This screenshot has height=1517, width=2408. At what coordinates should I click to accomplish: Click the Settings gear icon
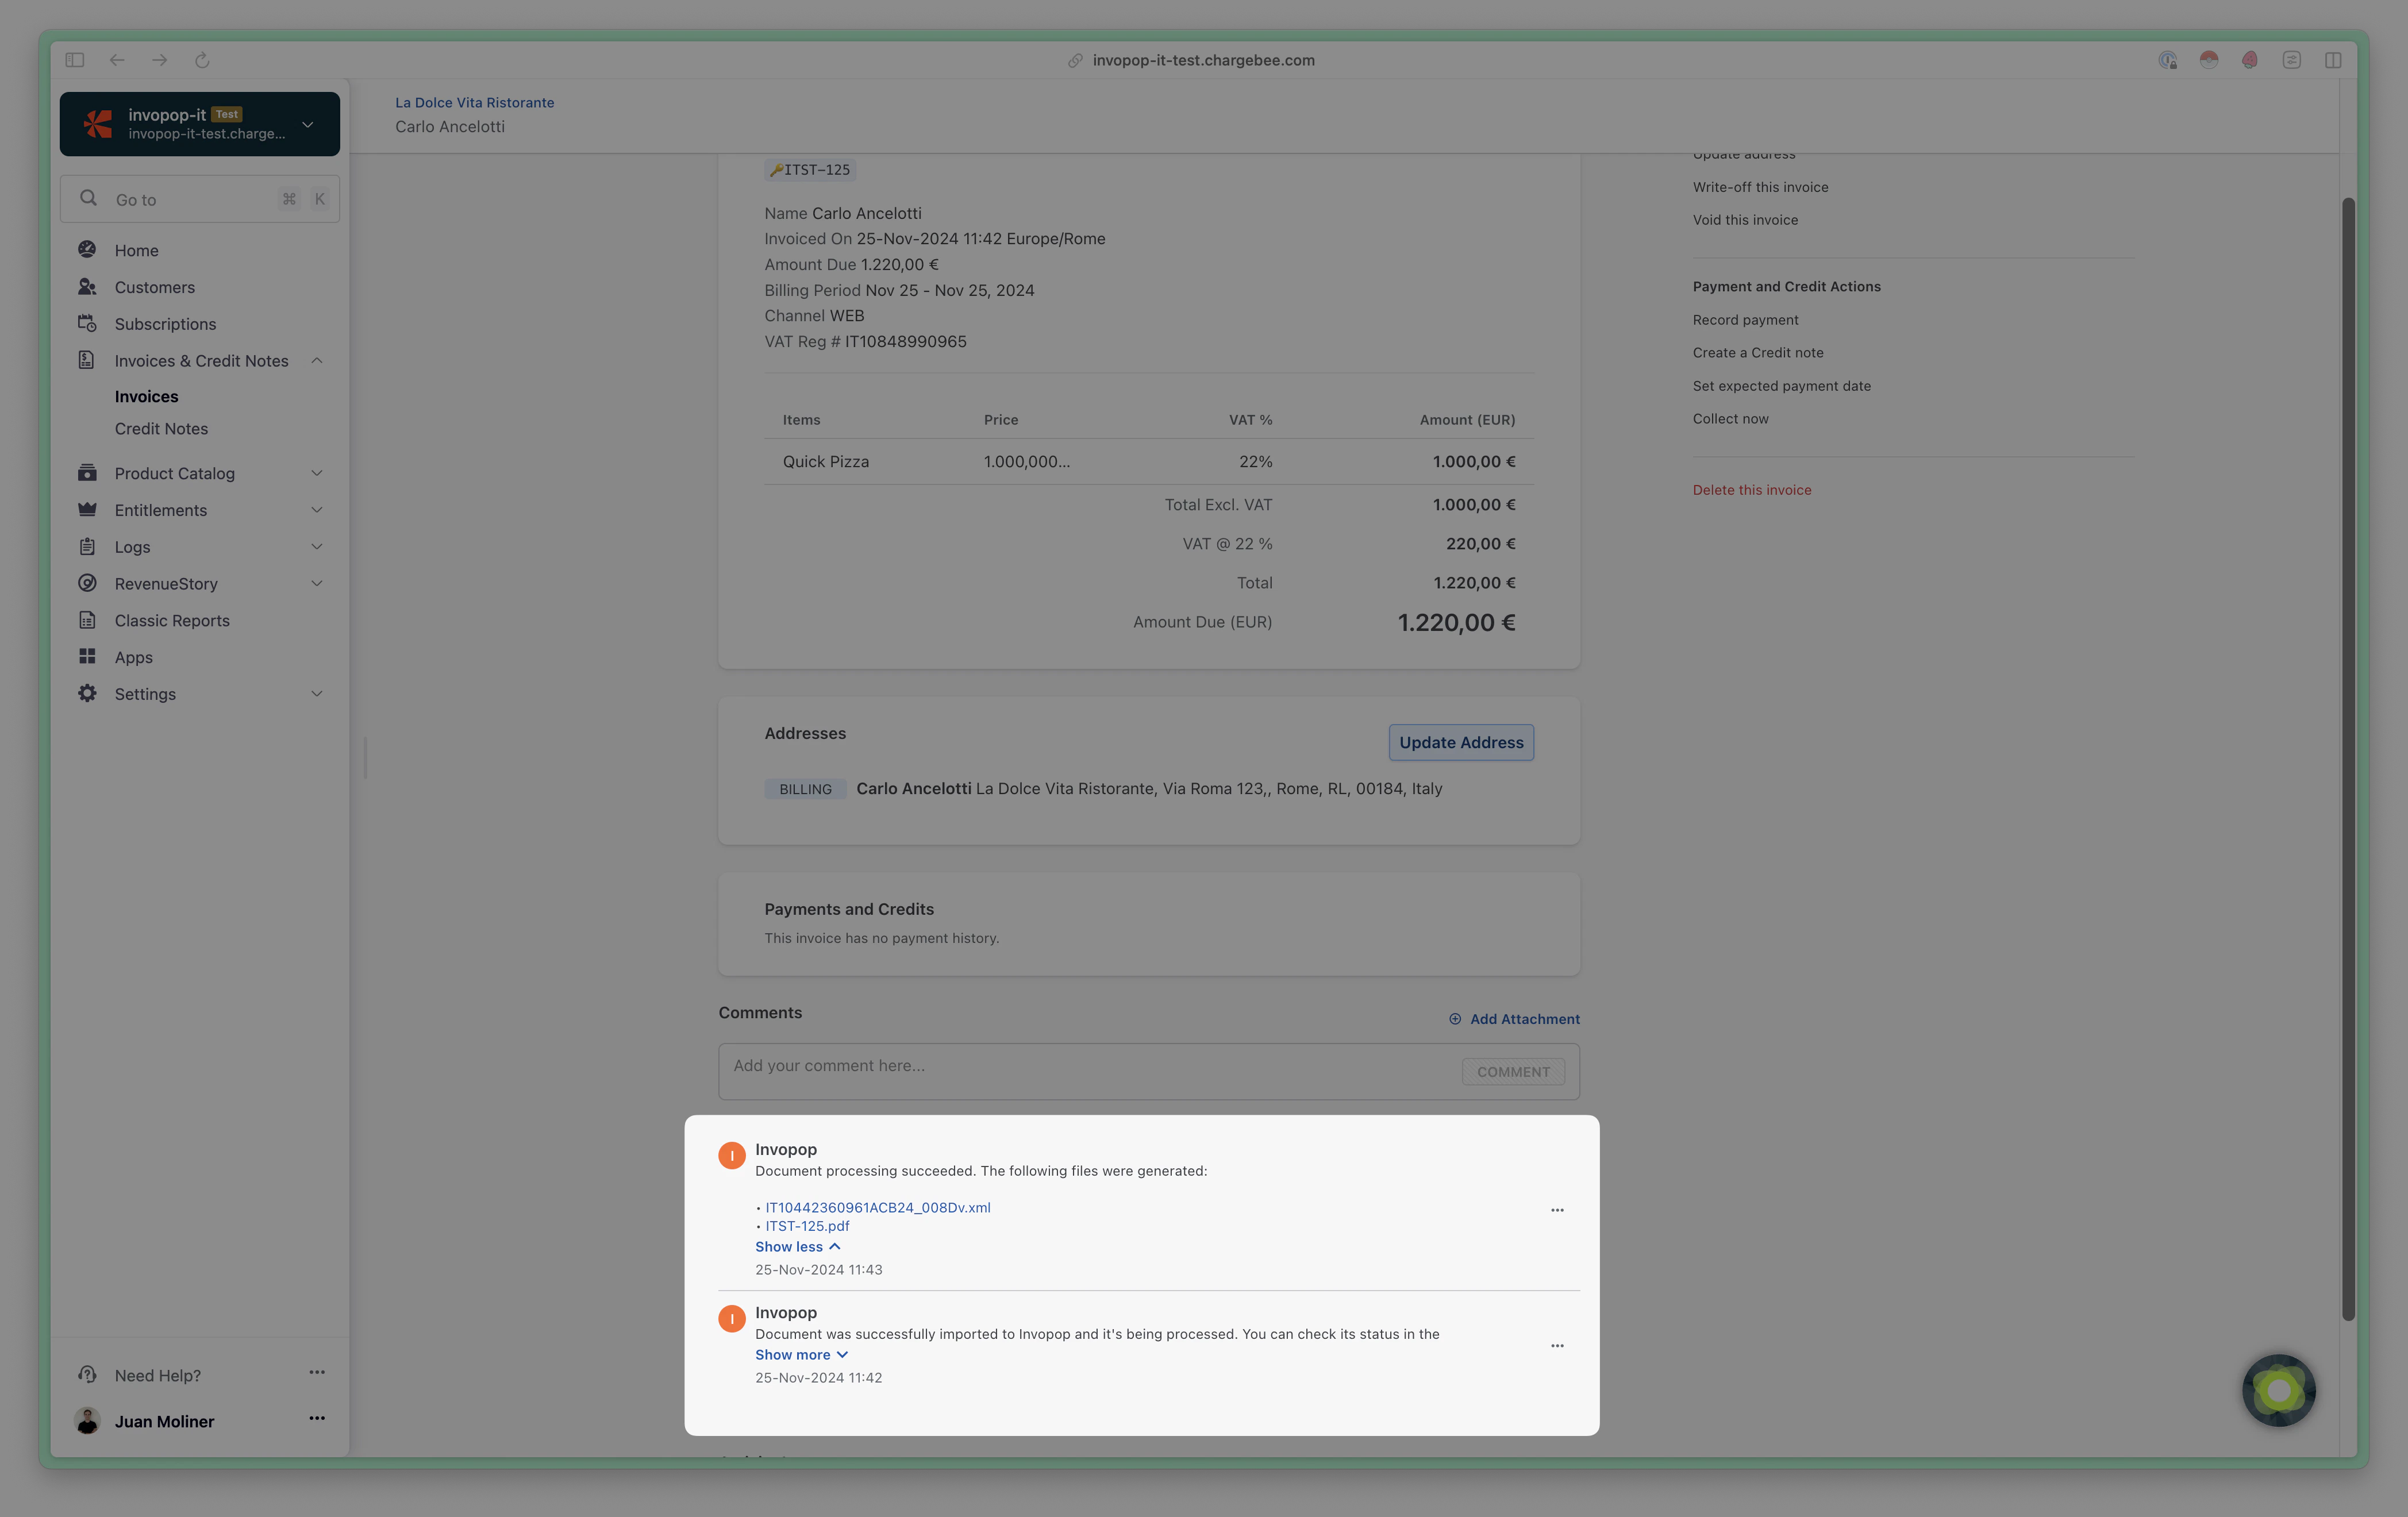point(88,693)
